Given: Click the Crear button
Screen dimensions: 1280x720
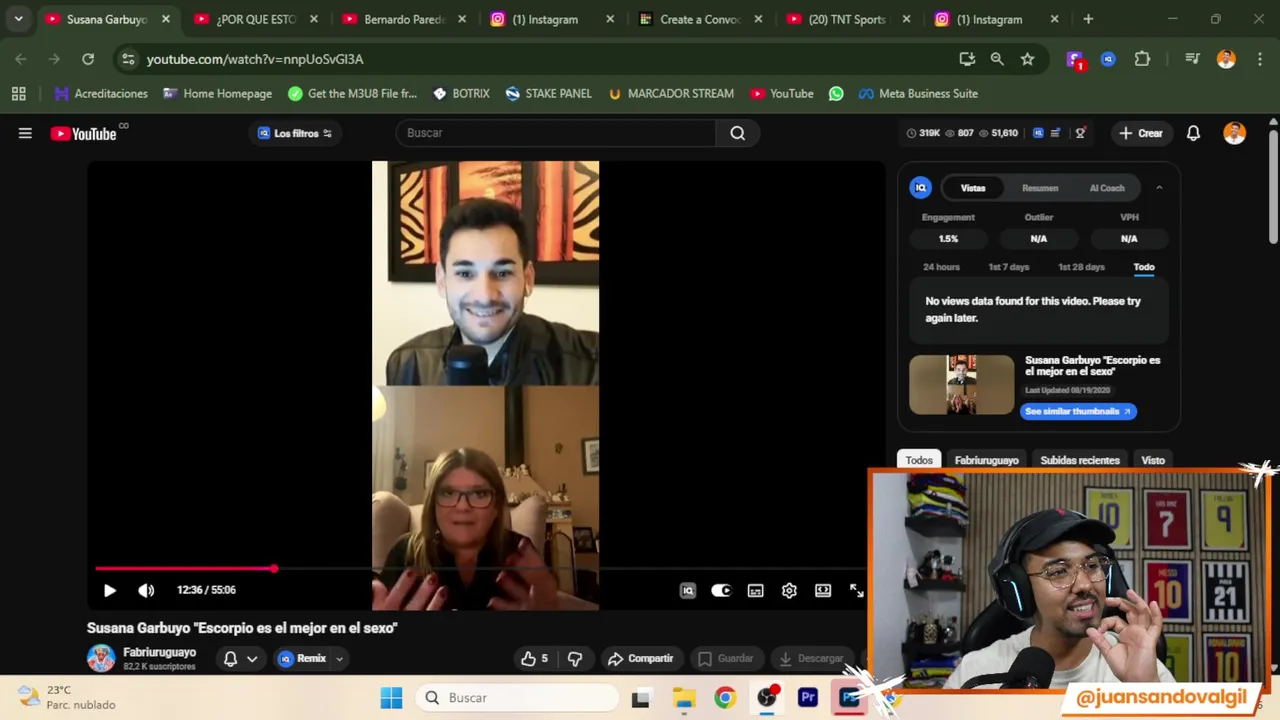Looking at the screenshot, I should click(x=1141, y=133).
